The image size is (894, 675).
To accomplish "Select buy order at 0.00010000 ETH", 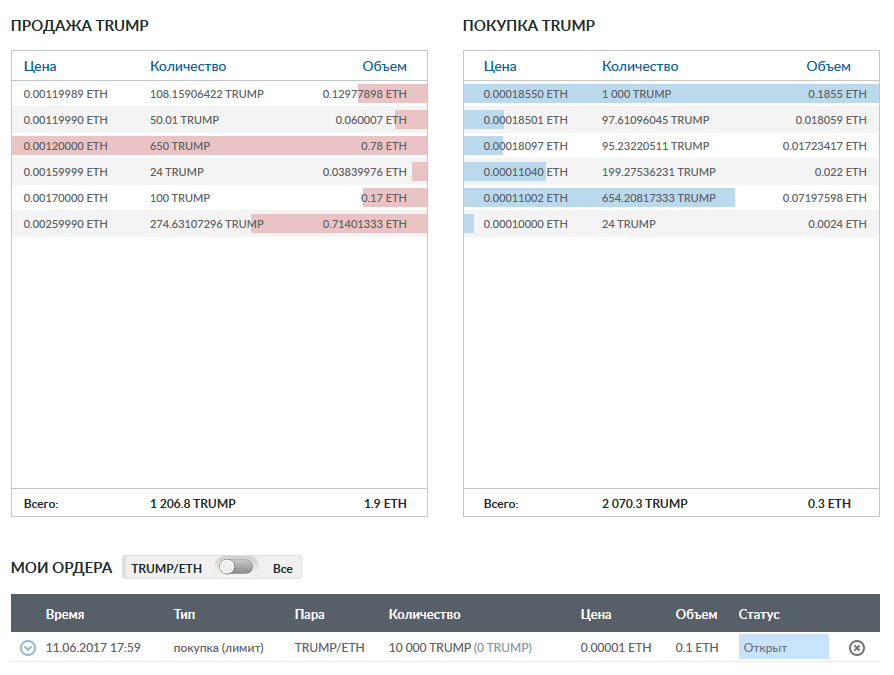I will coord(671,223).
